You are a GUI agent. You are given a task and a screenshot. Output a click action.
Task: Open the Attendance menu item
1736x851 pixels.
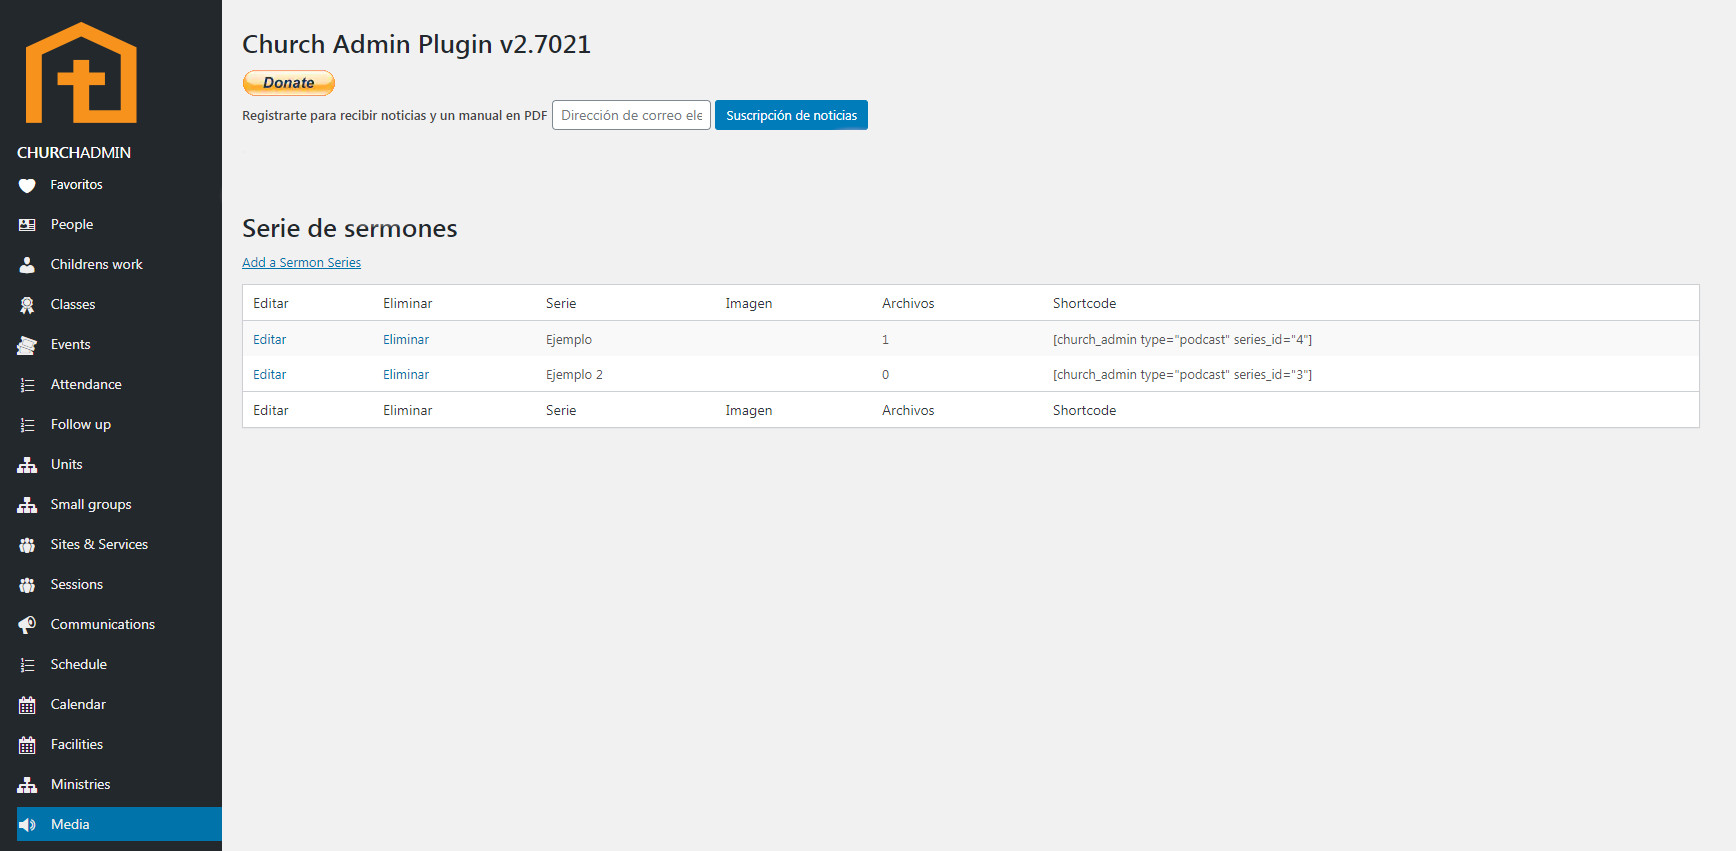point(86,384)
